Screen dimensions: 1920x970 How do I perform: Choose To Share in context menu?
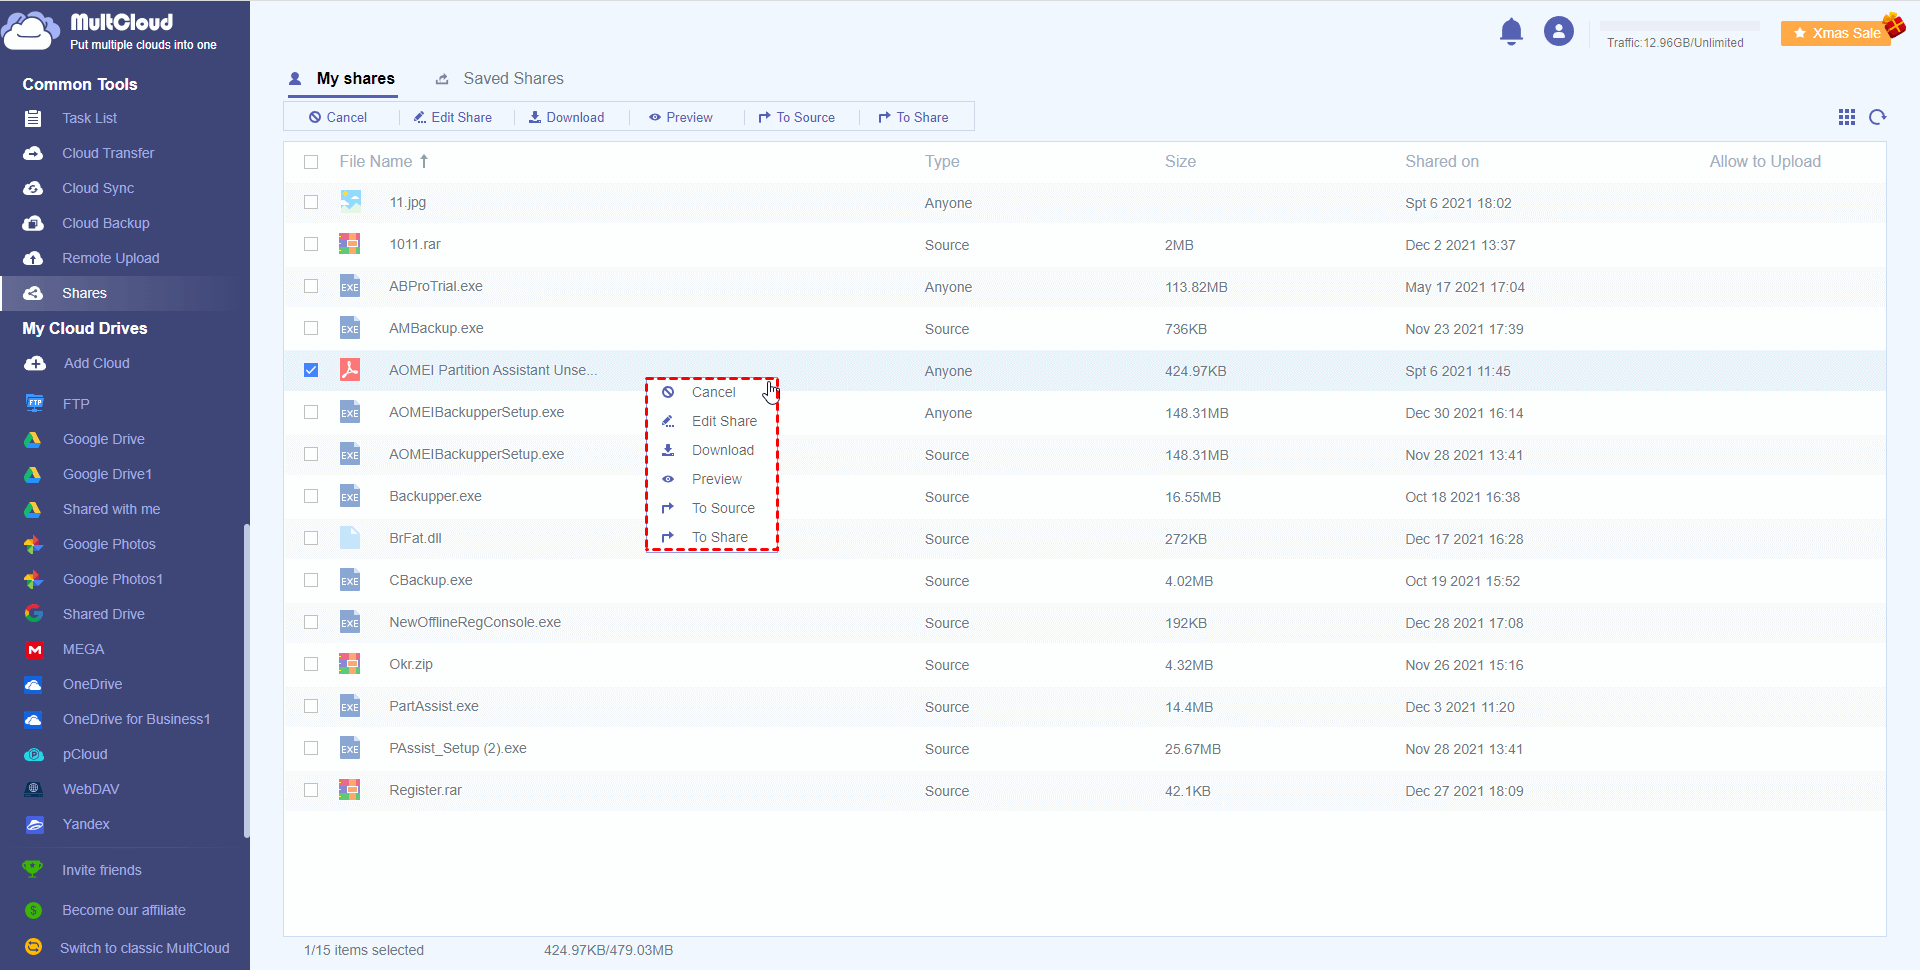712,537
